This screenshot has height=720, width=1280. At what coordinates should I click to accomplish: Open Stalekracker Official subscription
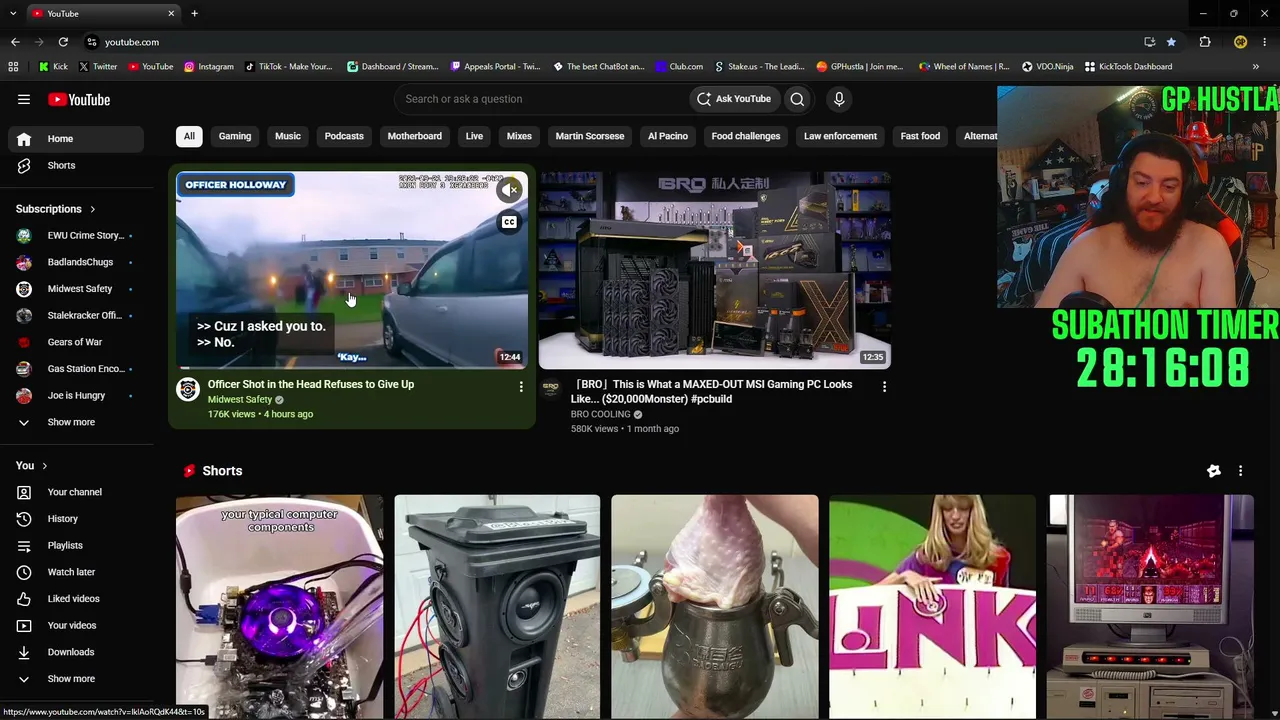pos(76,315)
